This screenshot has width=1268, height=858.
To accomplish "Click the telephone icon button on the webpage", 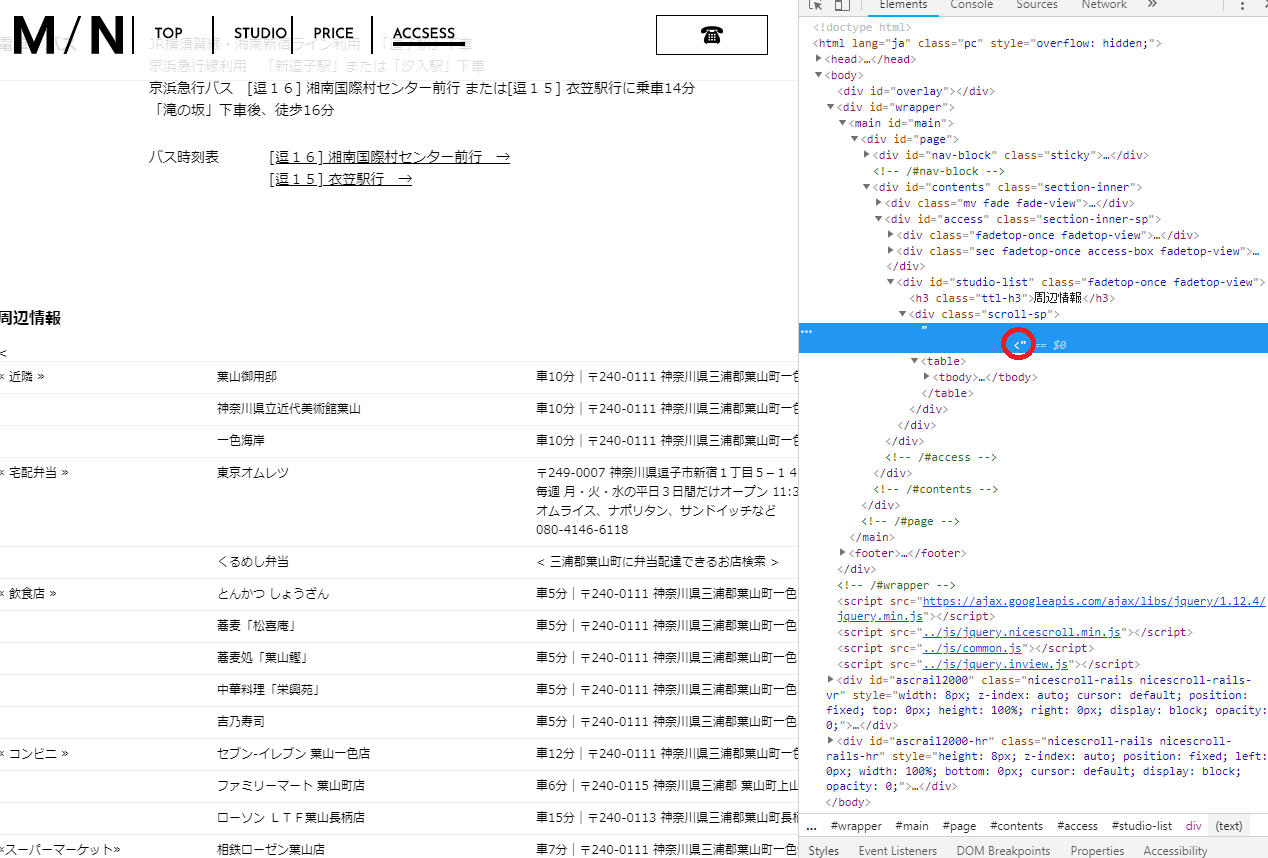I will [711, 35].
